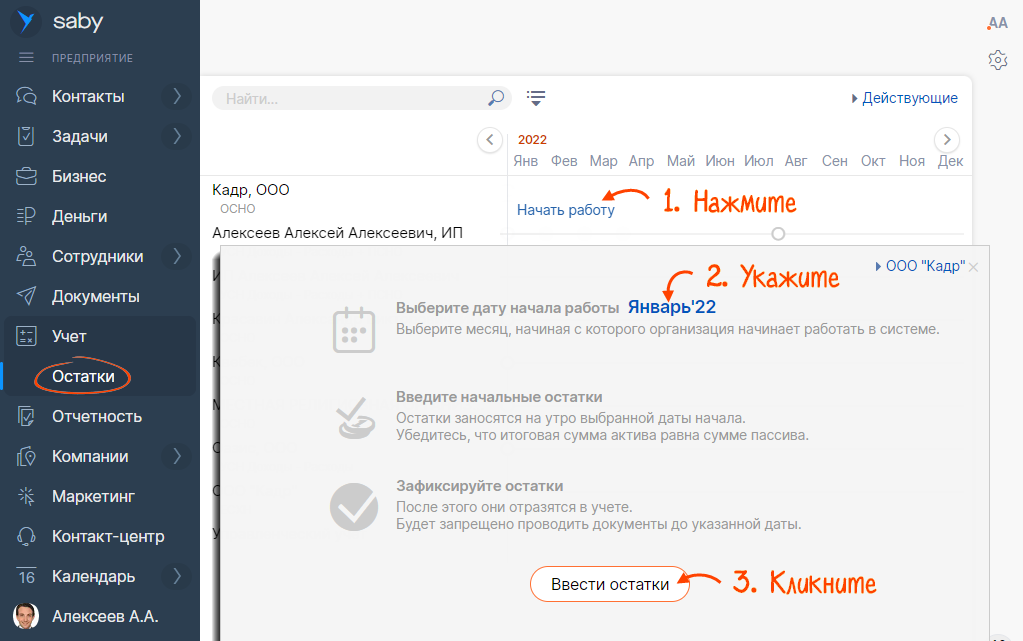Click the timeline circle marker
Screen dimensions: 1023x641
778,233
